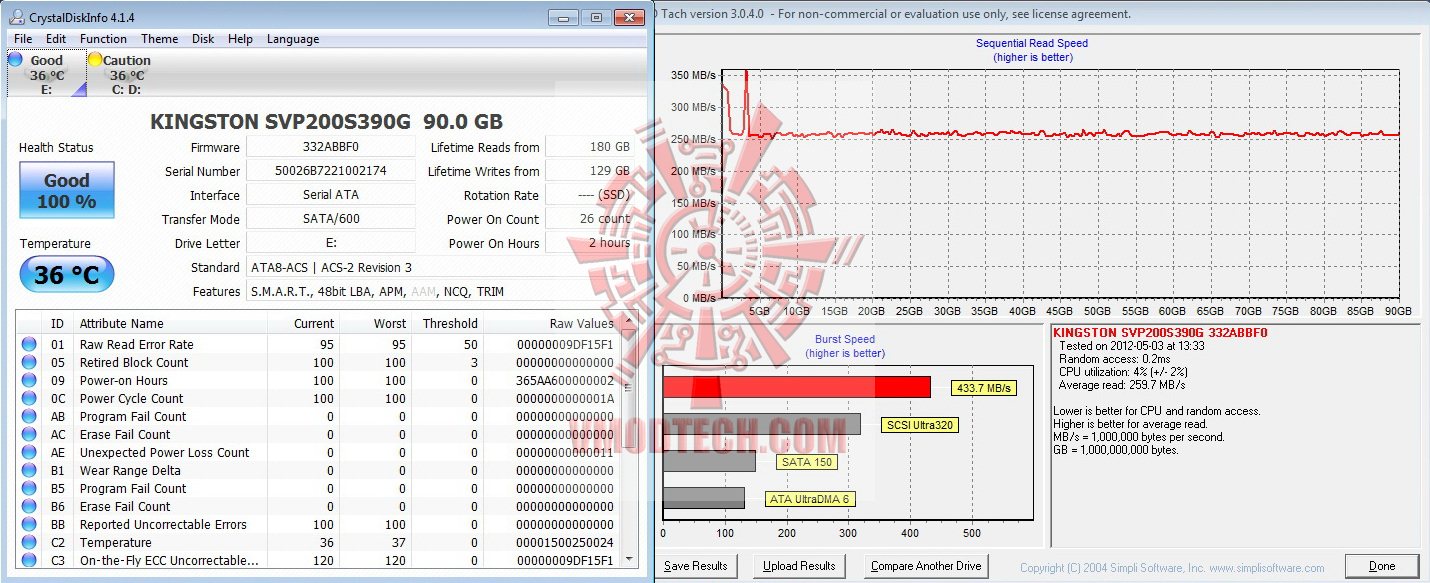This screenshot has height=583, width=1430.
Task: Open the Disk menu
Action: pos(203,39)
